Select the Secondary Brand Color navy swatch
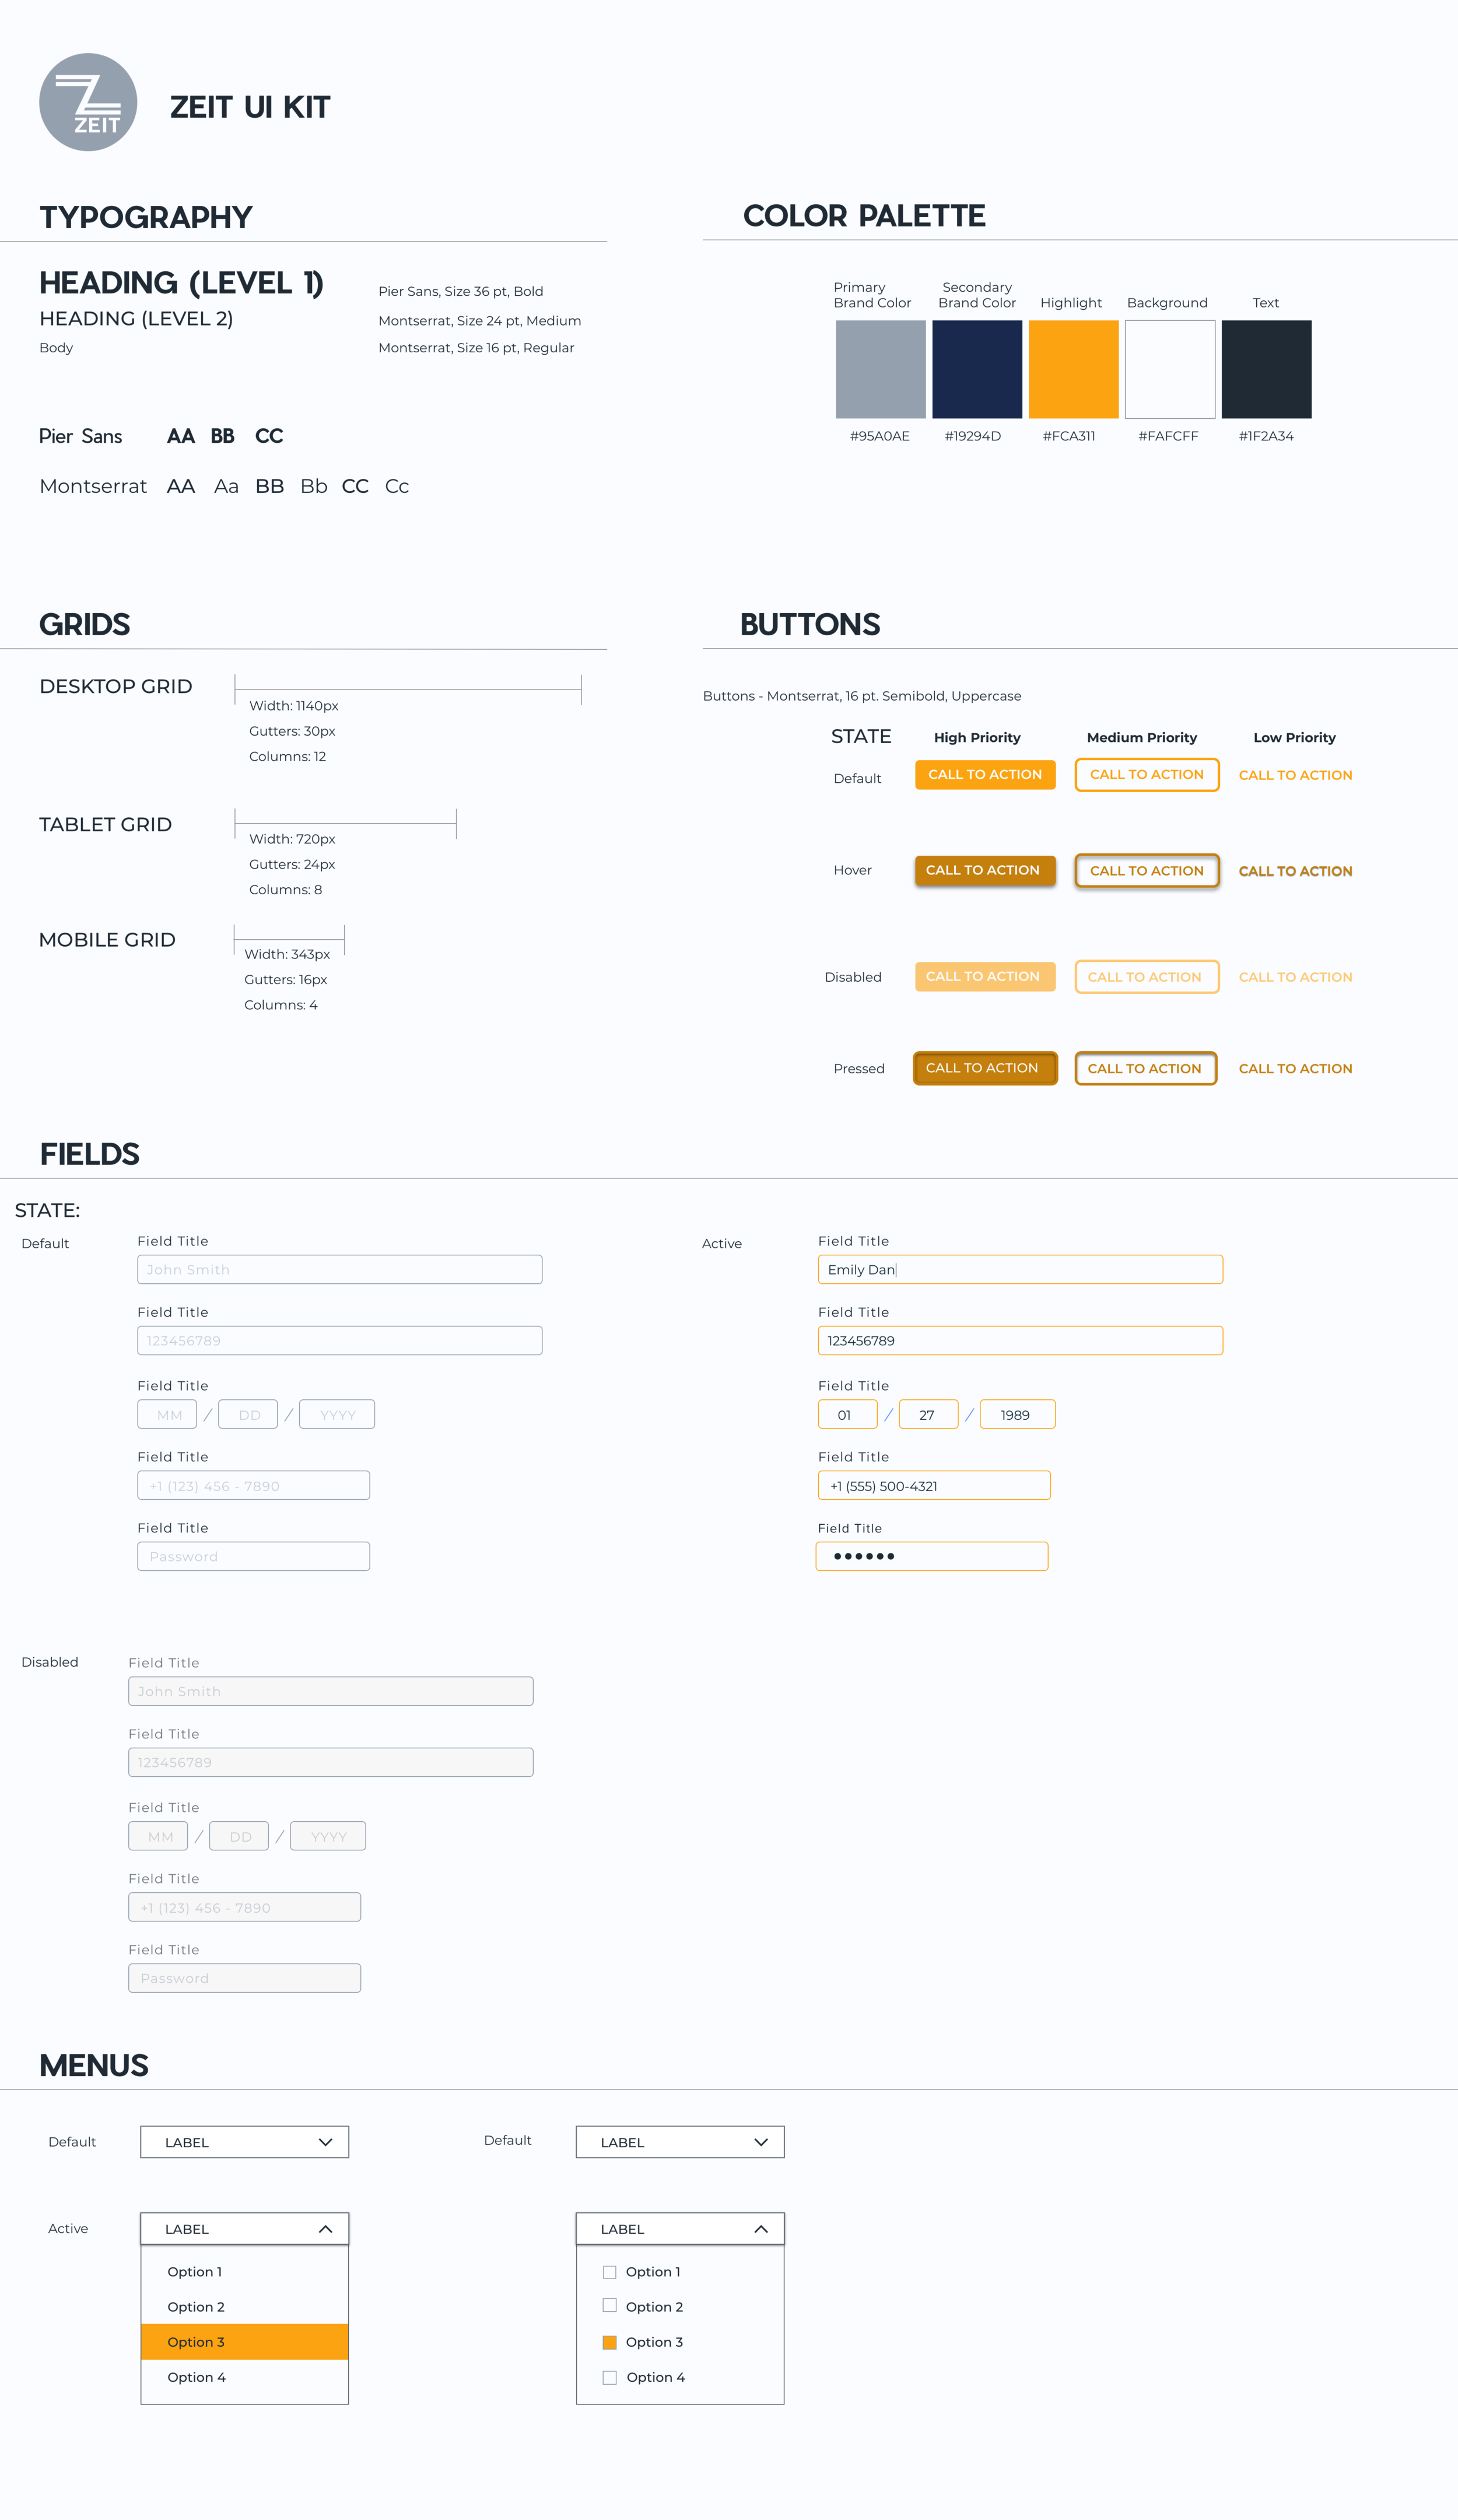 [x=977, y=369]
